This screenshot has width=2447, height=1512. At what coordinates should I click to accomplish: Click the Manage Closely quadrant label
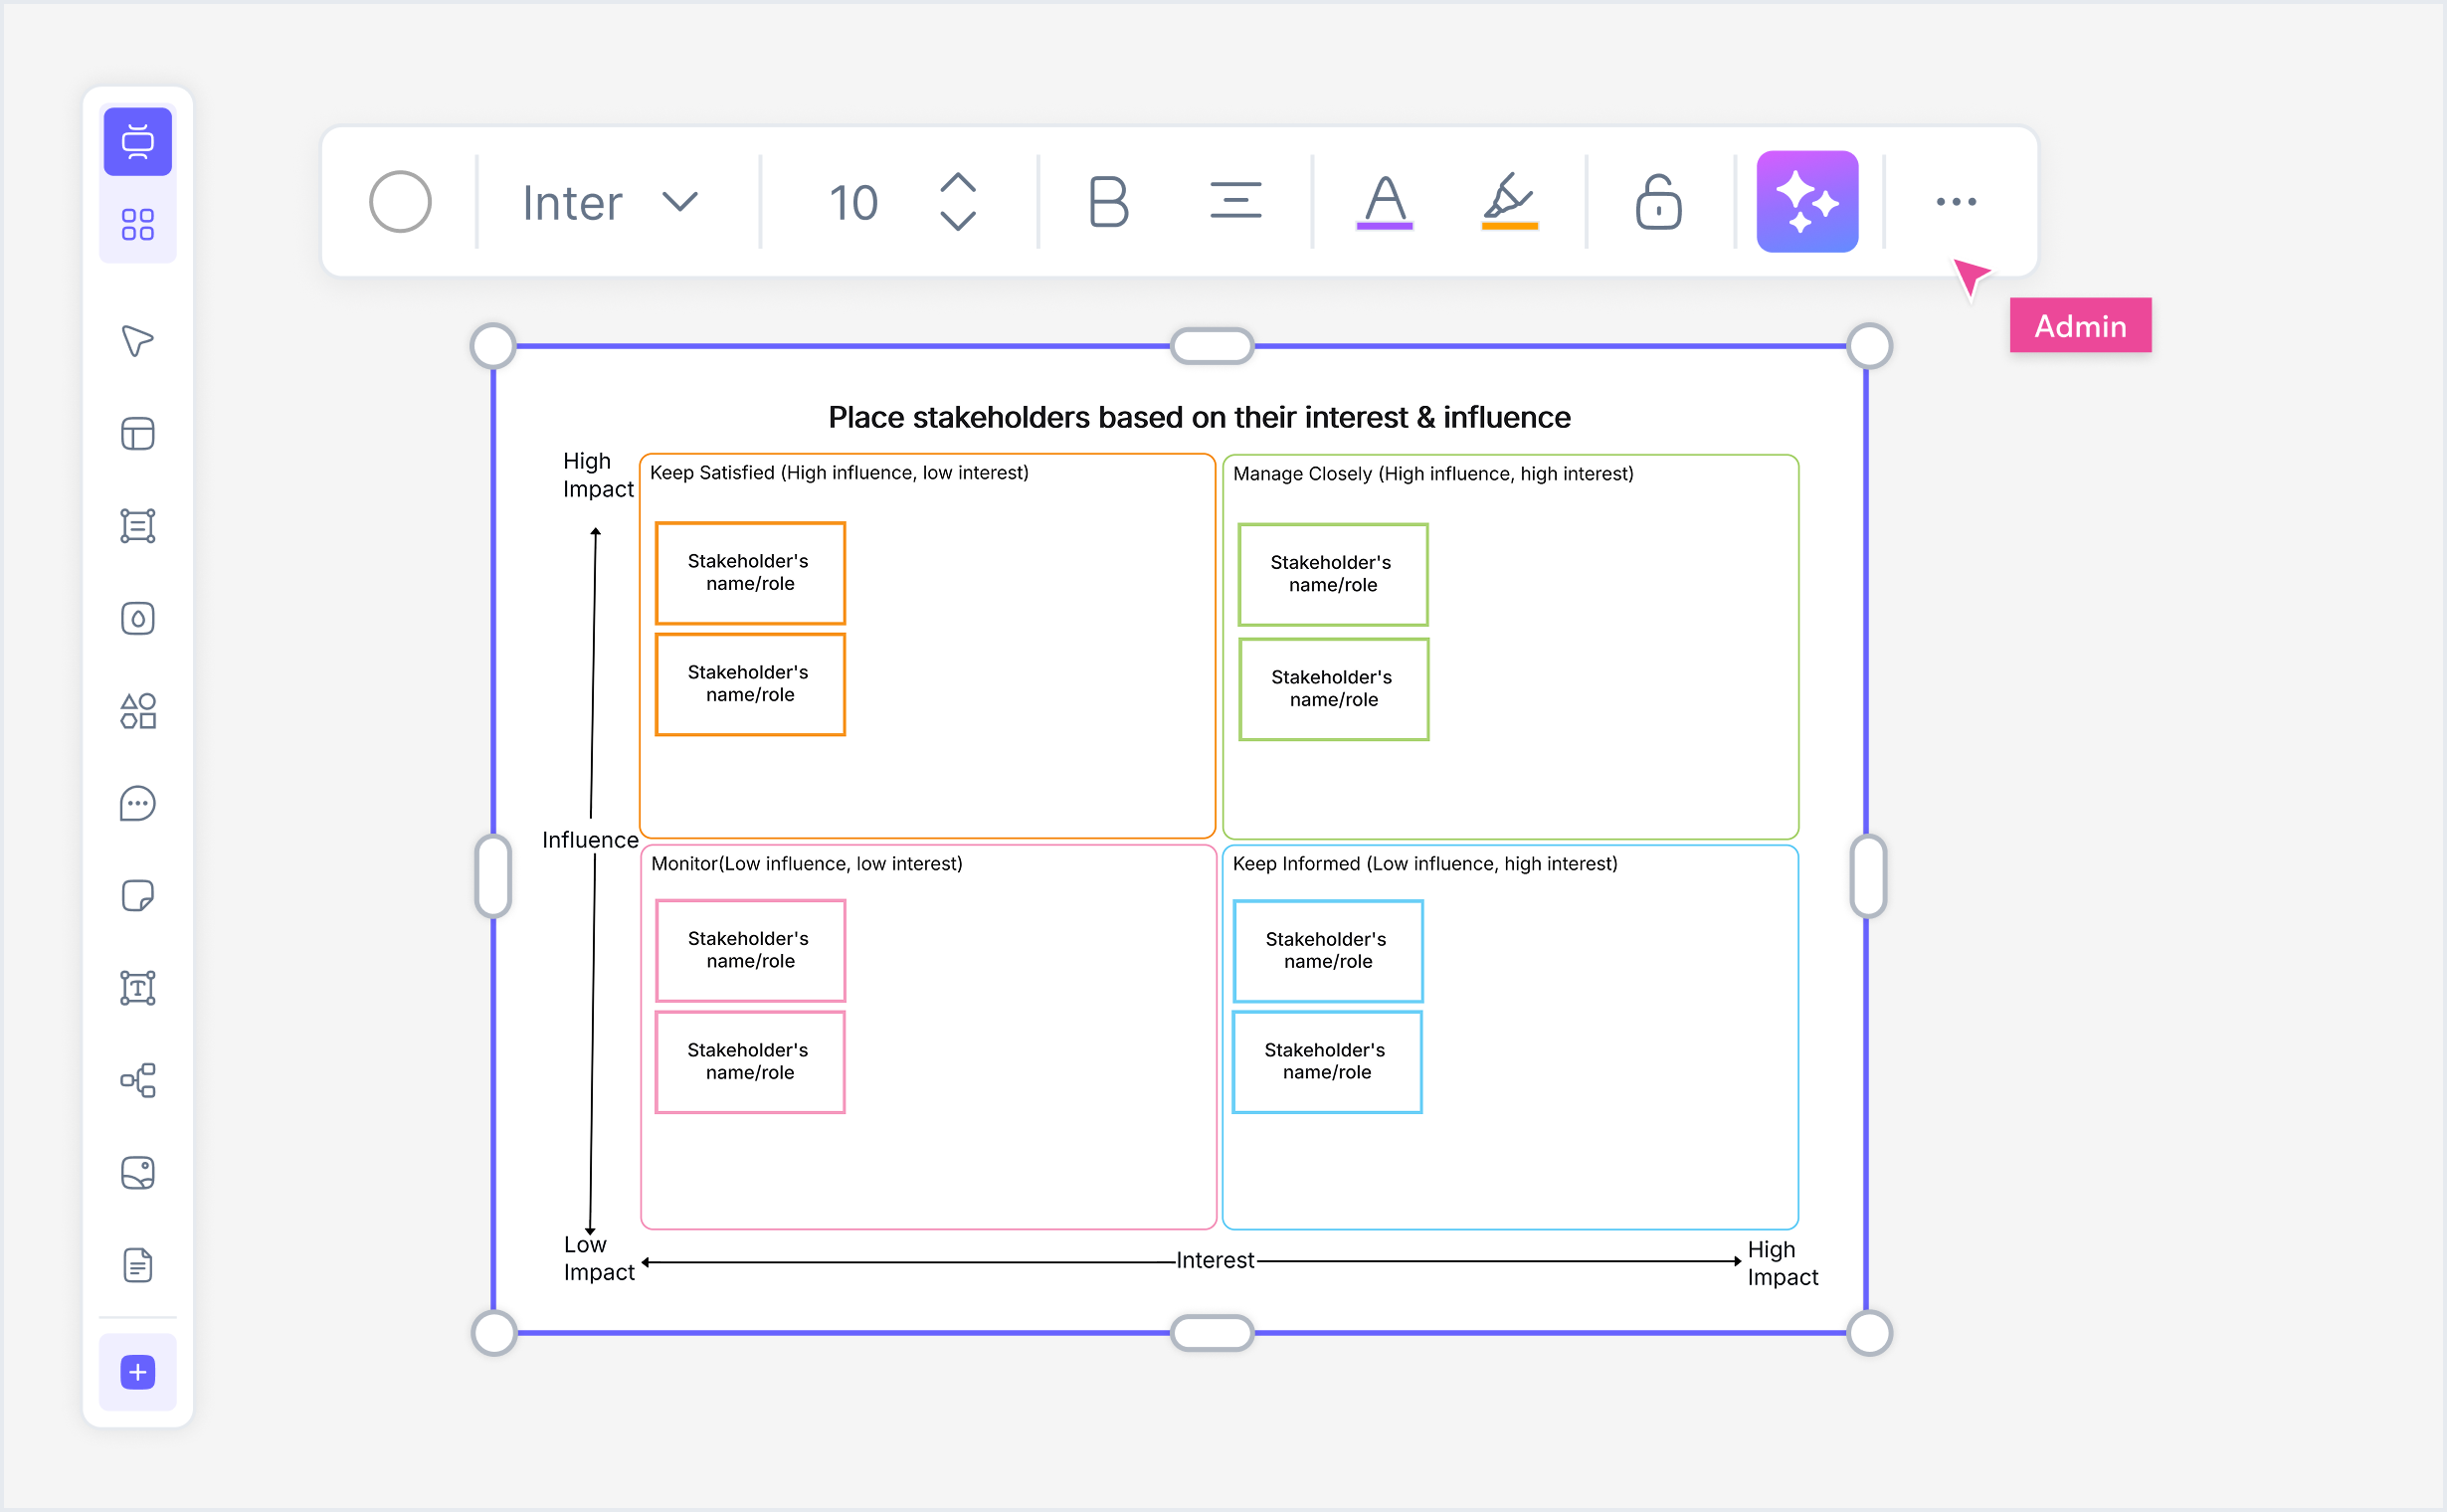tap(1433, 474)
